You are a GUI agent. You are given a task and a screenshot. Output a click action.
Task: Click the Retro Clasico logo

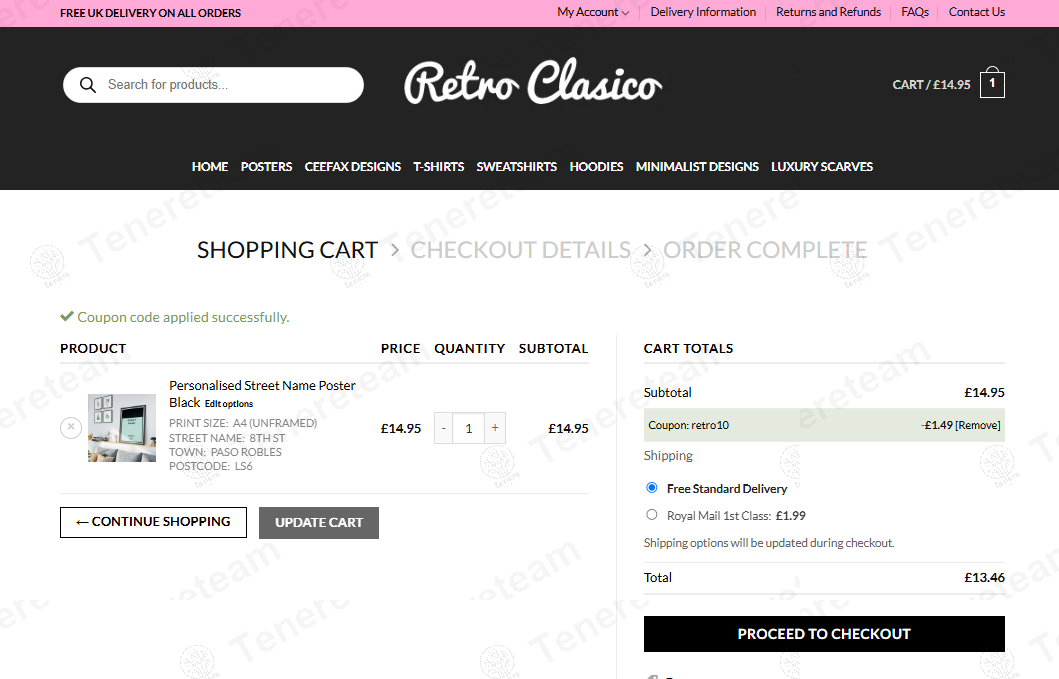coord(532,83)
